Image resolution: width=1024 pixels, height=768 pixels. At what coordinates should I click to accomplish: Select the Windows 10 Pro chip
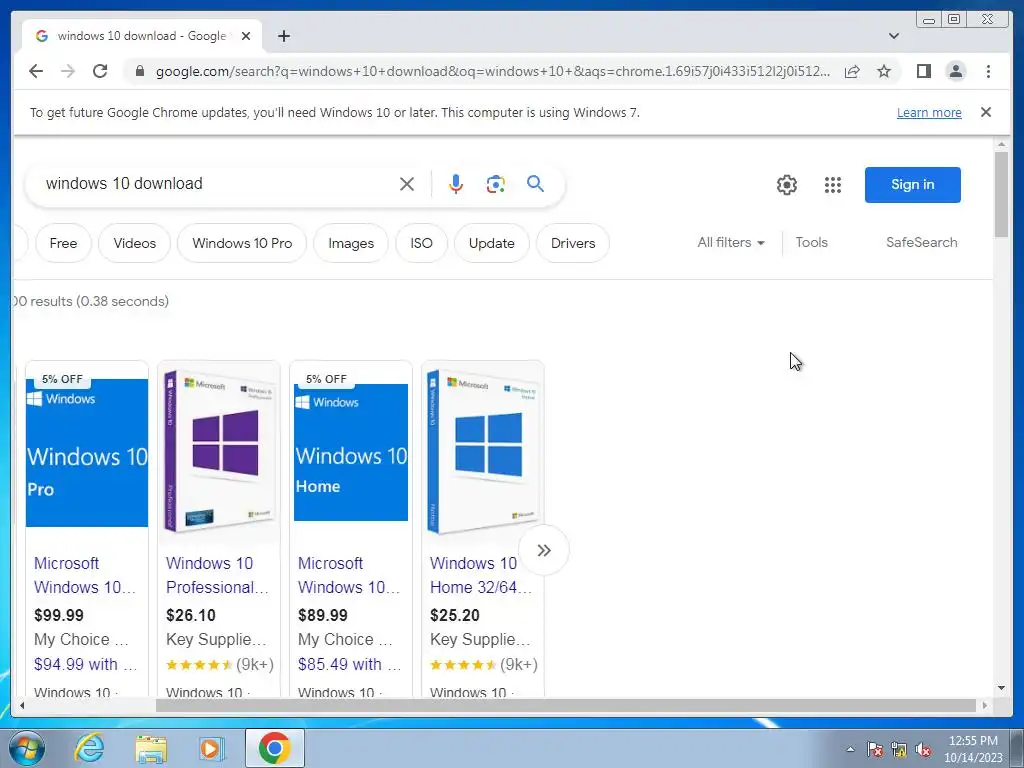[242, 243]
